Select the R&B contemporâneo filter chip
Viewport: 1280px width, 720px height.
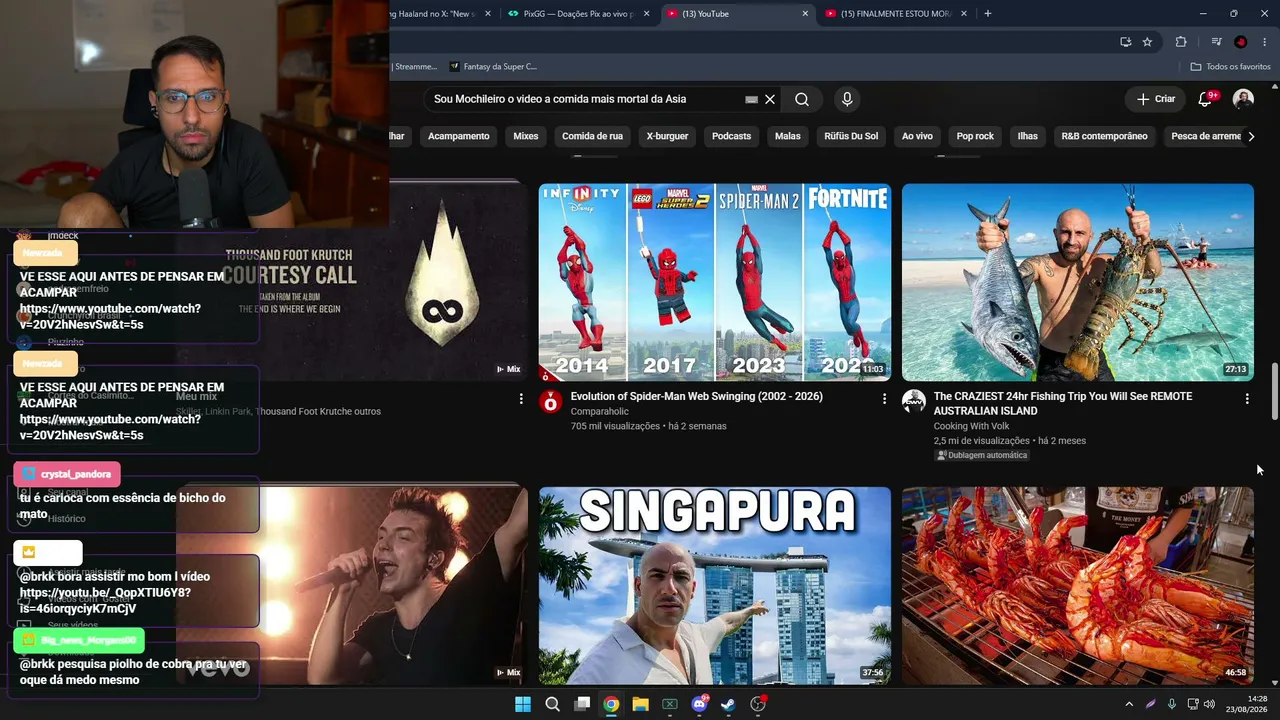pyautogui.click(x=1104, y=136)
